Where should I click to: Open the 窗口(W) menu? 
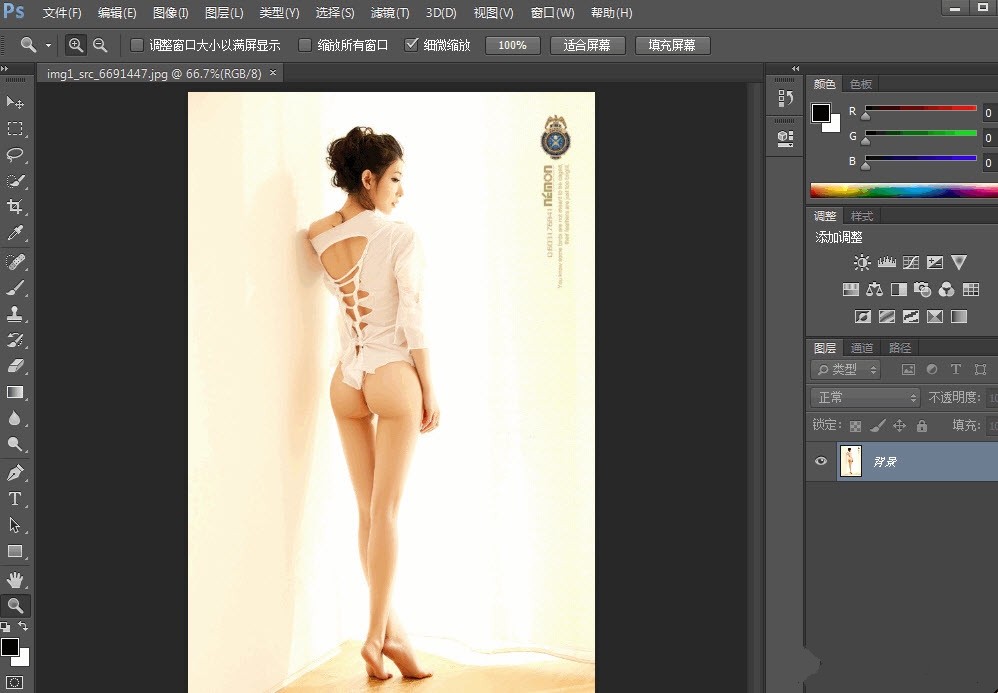pyautogui.click(x=552, y=13)
